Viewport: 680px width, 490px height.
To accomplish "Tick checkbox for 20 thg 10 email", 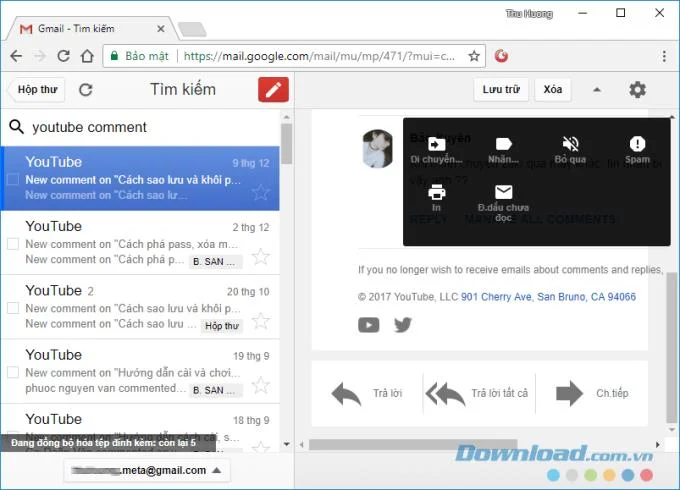I will point(13,308).
